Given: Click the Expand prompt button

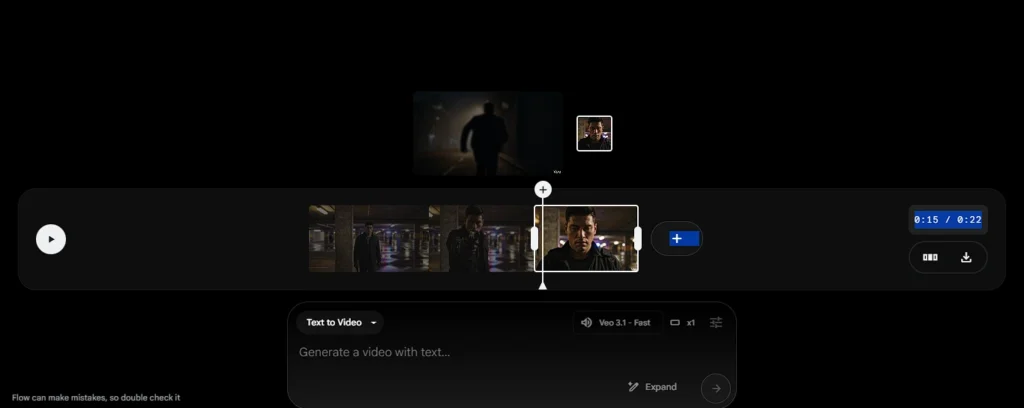Looking at the screenshot, I should pyautogui.click(x=652, y=387).
